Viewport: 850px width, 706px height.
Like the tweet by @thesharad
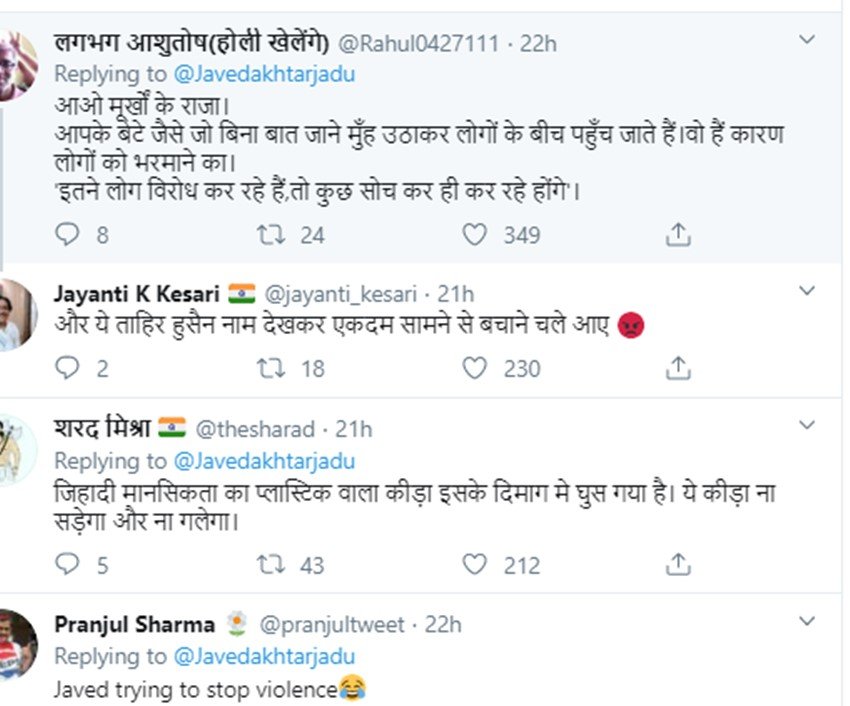474,566
